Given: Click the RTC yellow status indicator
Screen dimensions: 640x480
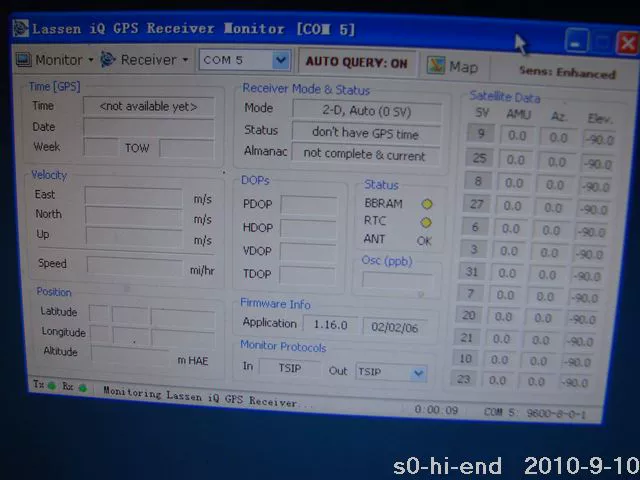Looking at the screenshot, I should point(426,222).
